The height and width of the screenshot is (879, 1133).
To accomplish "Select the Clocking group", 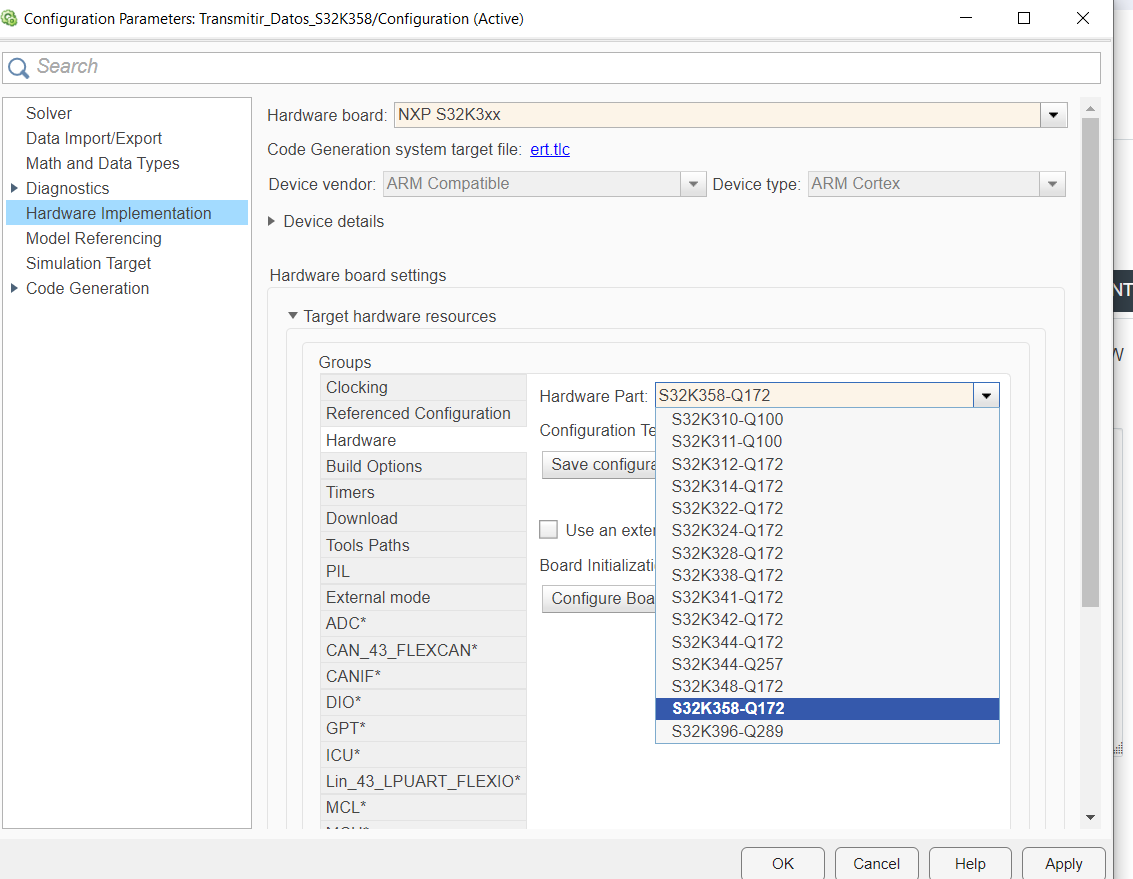I will coord(357,387).
